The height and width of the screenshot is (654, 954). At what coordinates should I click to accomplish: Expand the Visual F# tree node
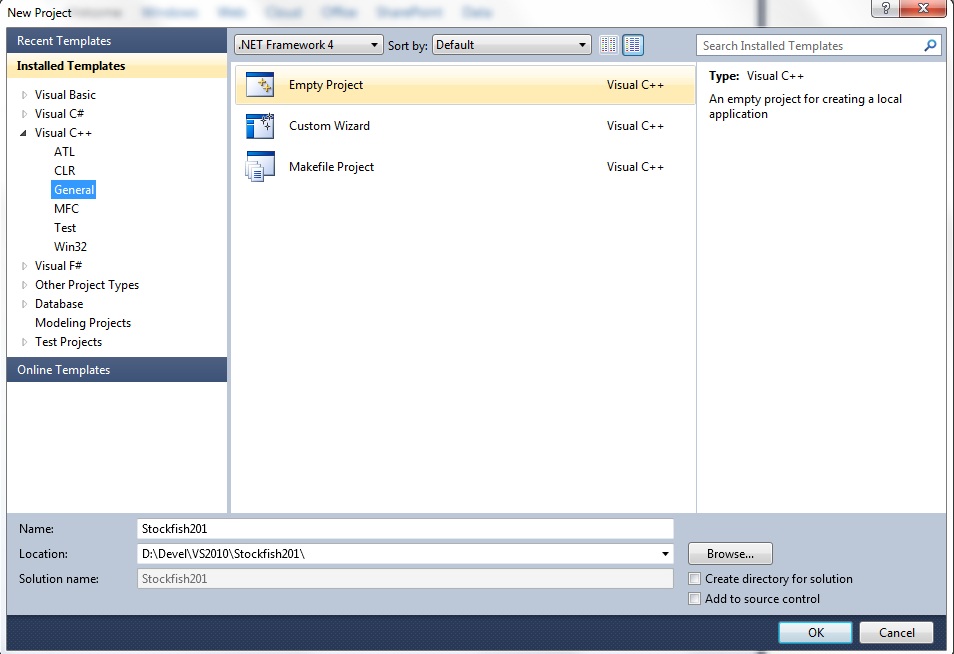24,266
